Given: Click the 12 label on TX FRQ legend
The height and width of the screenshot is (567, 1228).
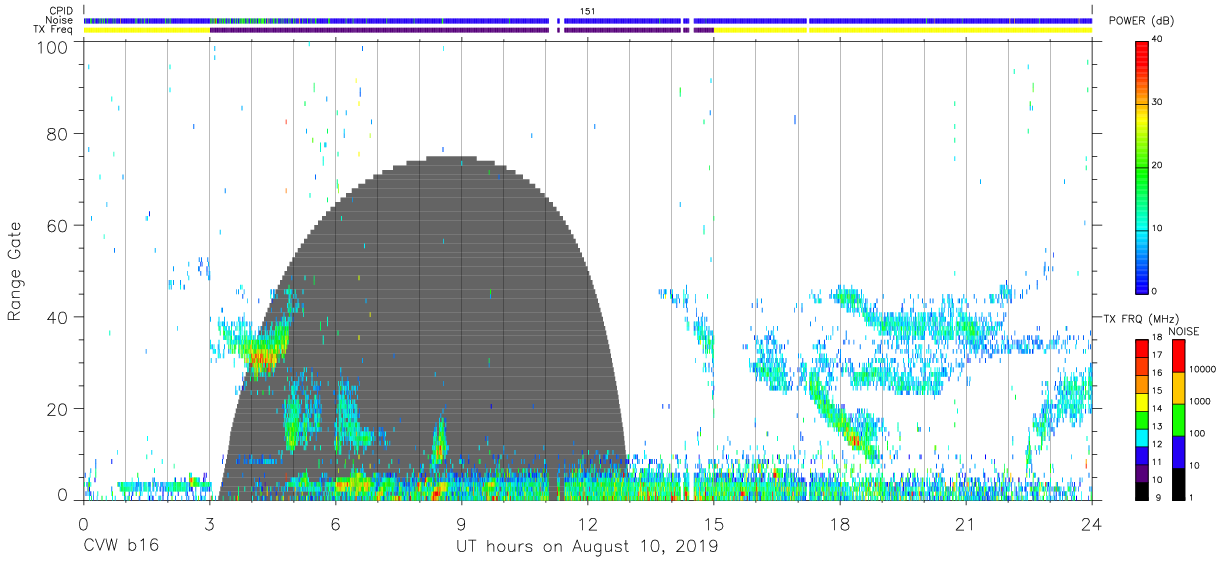Looking at the screenshot, I should point(1157,444).
